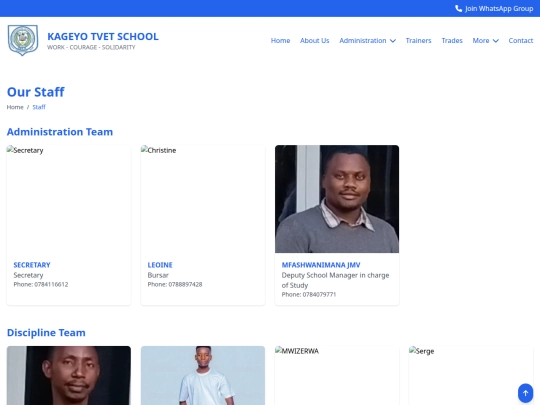Click the LEOINE name heading
The height and width of the screenshot is (405, 540).
click(160, 265)
